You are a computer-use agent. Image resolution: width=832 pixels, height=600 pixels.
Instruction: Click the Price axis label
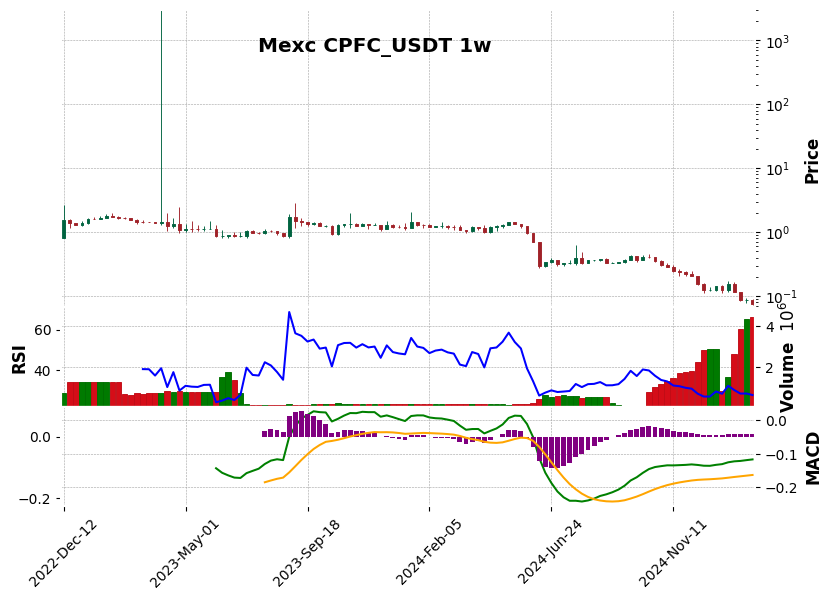(812, 162)
